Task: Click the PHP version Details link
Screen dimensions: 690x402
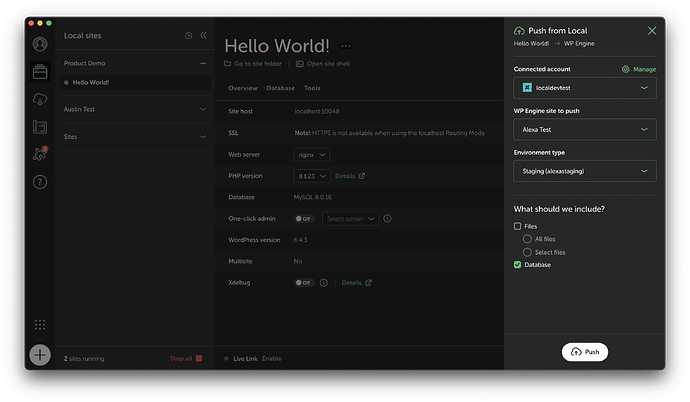Action: pyautogui.click(x=345, y=176)
